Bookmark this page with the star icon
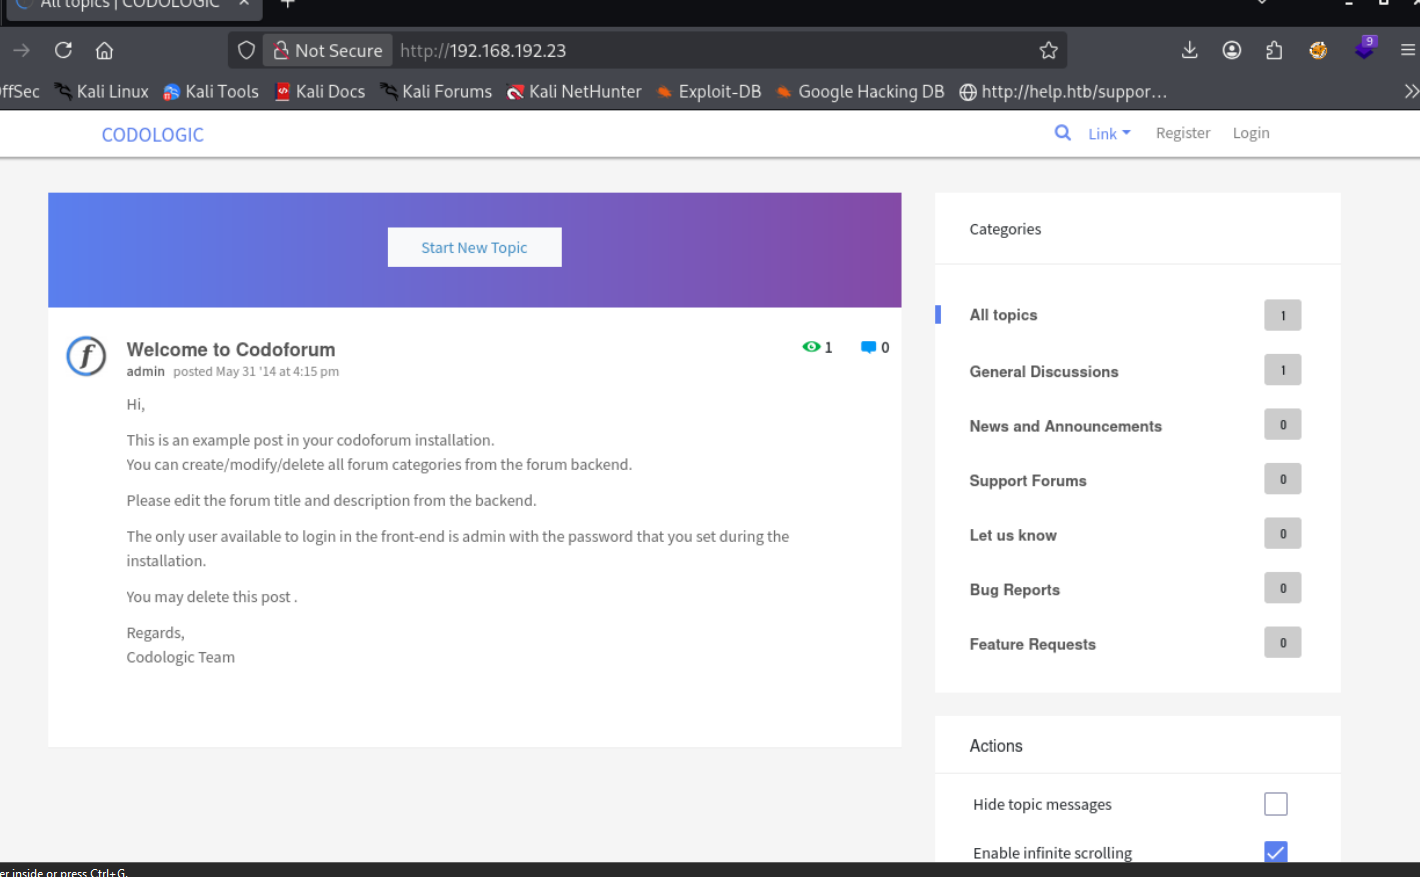This screenshot has height=877, width=1420. [1048, 50]
